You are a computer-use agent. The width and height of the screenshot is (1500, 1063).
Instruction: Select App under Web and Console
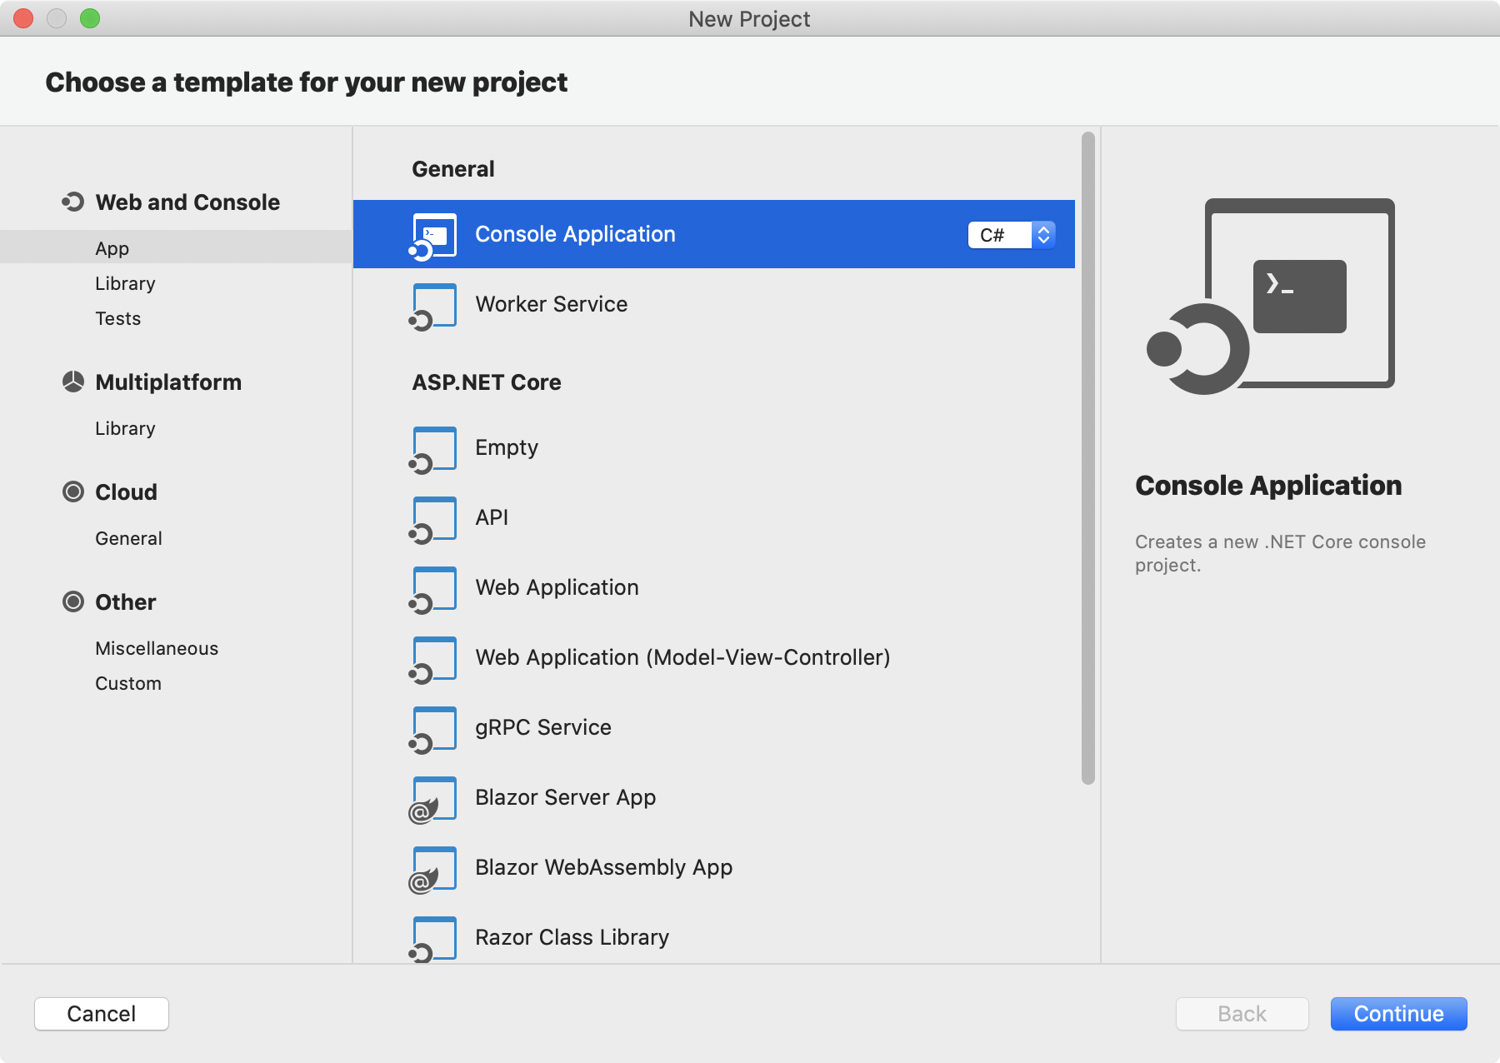[x=176, y=248]
